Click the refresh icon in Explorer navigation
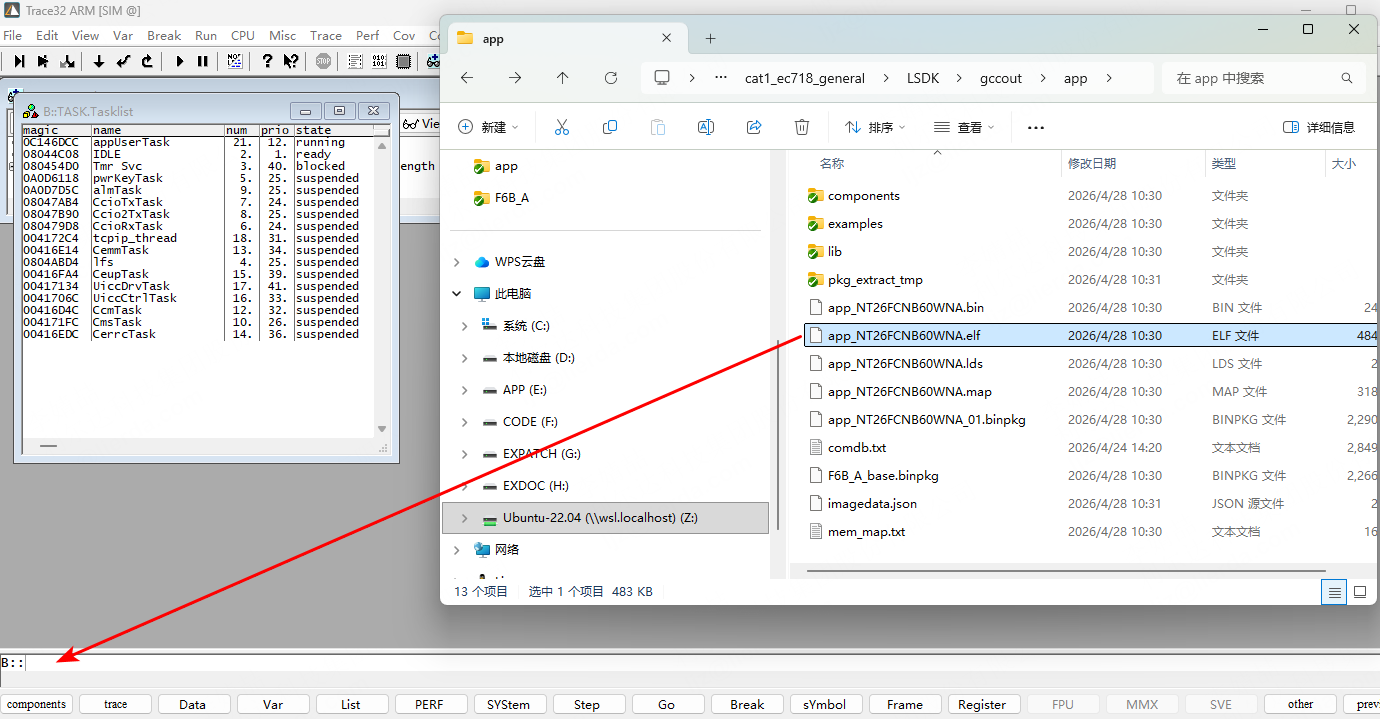1380x719 pixels. click(611, 78)
